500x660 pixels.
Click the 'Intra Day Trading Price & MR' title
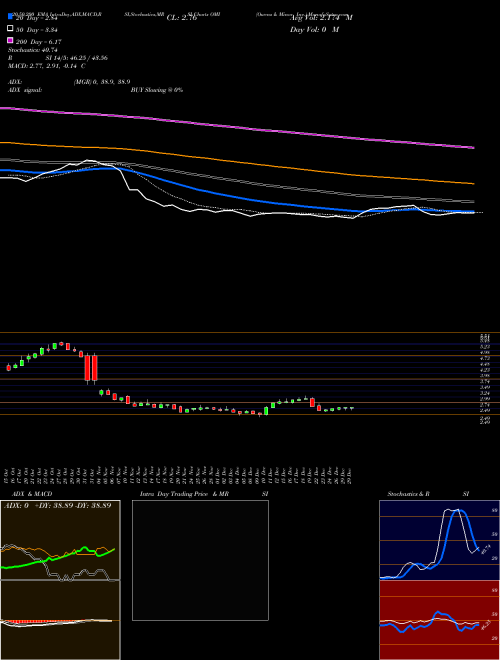point(184,494)
